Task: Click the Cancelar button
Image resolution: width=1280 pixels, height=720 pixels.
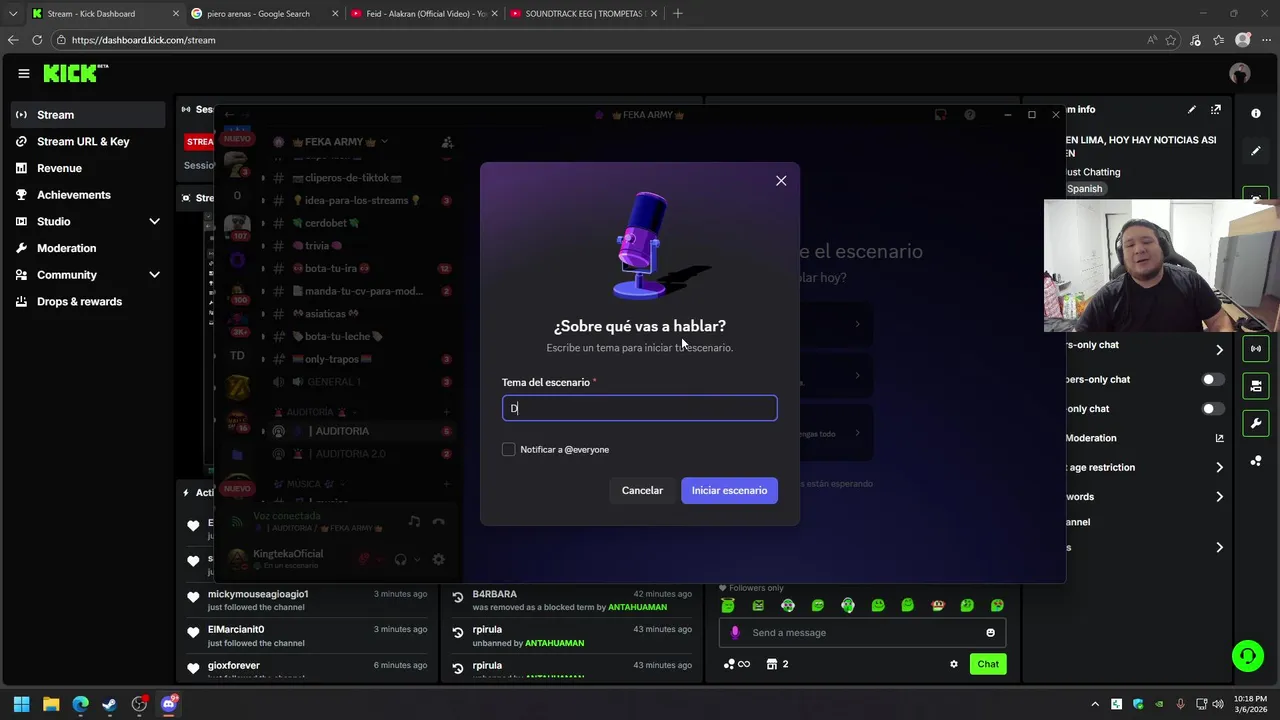Action: pos(642,491)
